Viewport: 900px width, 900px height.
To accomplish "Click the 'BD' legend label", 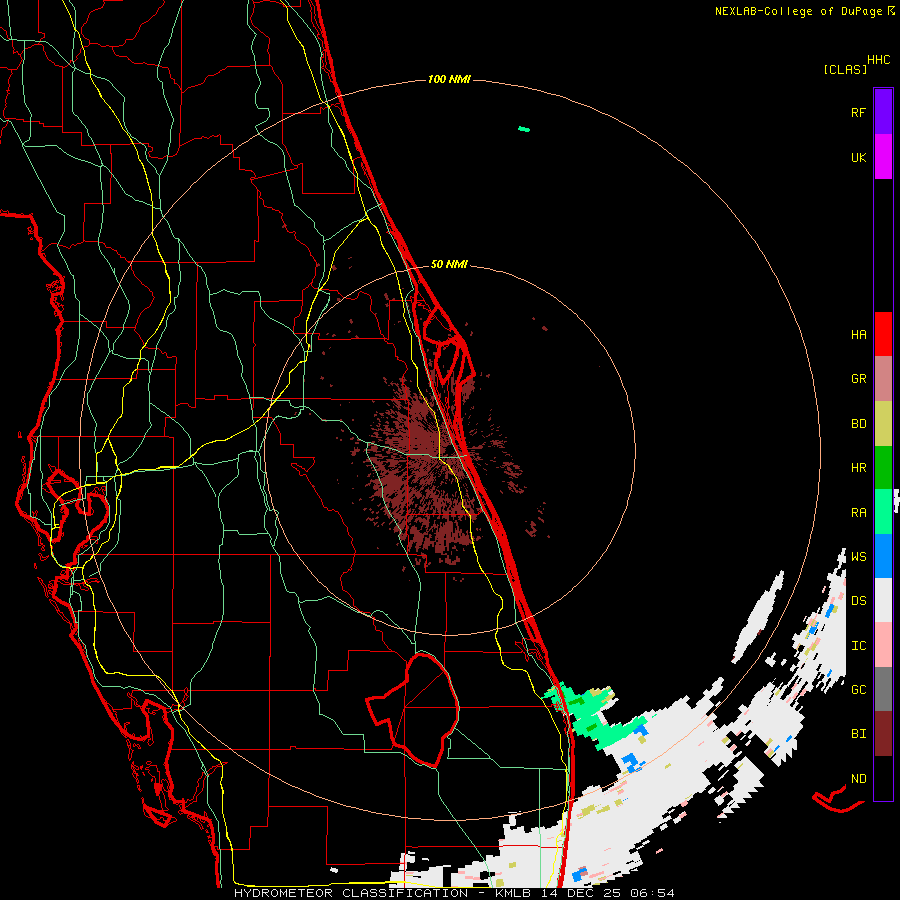I will pos(858,424).
